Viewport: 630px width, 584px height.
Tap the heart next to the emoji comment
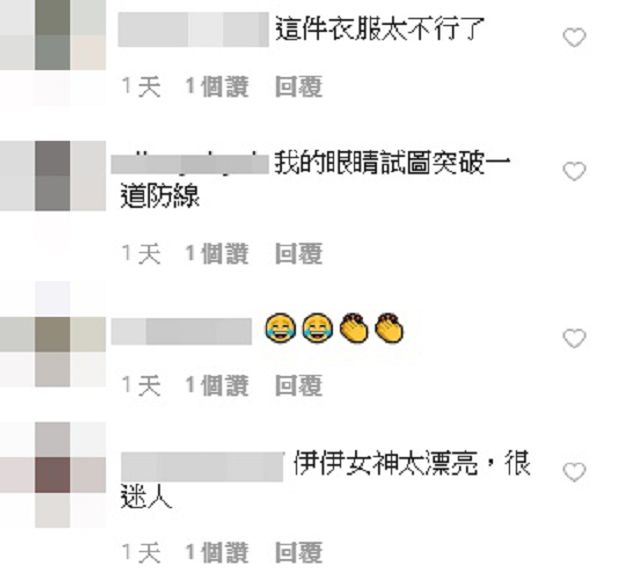pyautogui.click(x=574, y=338)
